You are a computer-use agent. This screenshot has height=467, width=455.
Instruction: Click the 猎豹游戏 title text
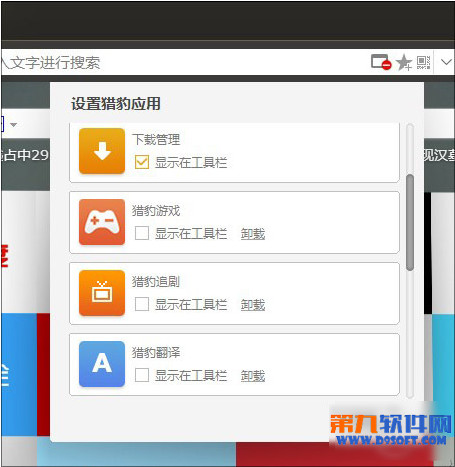[x=156, y=210]
